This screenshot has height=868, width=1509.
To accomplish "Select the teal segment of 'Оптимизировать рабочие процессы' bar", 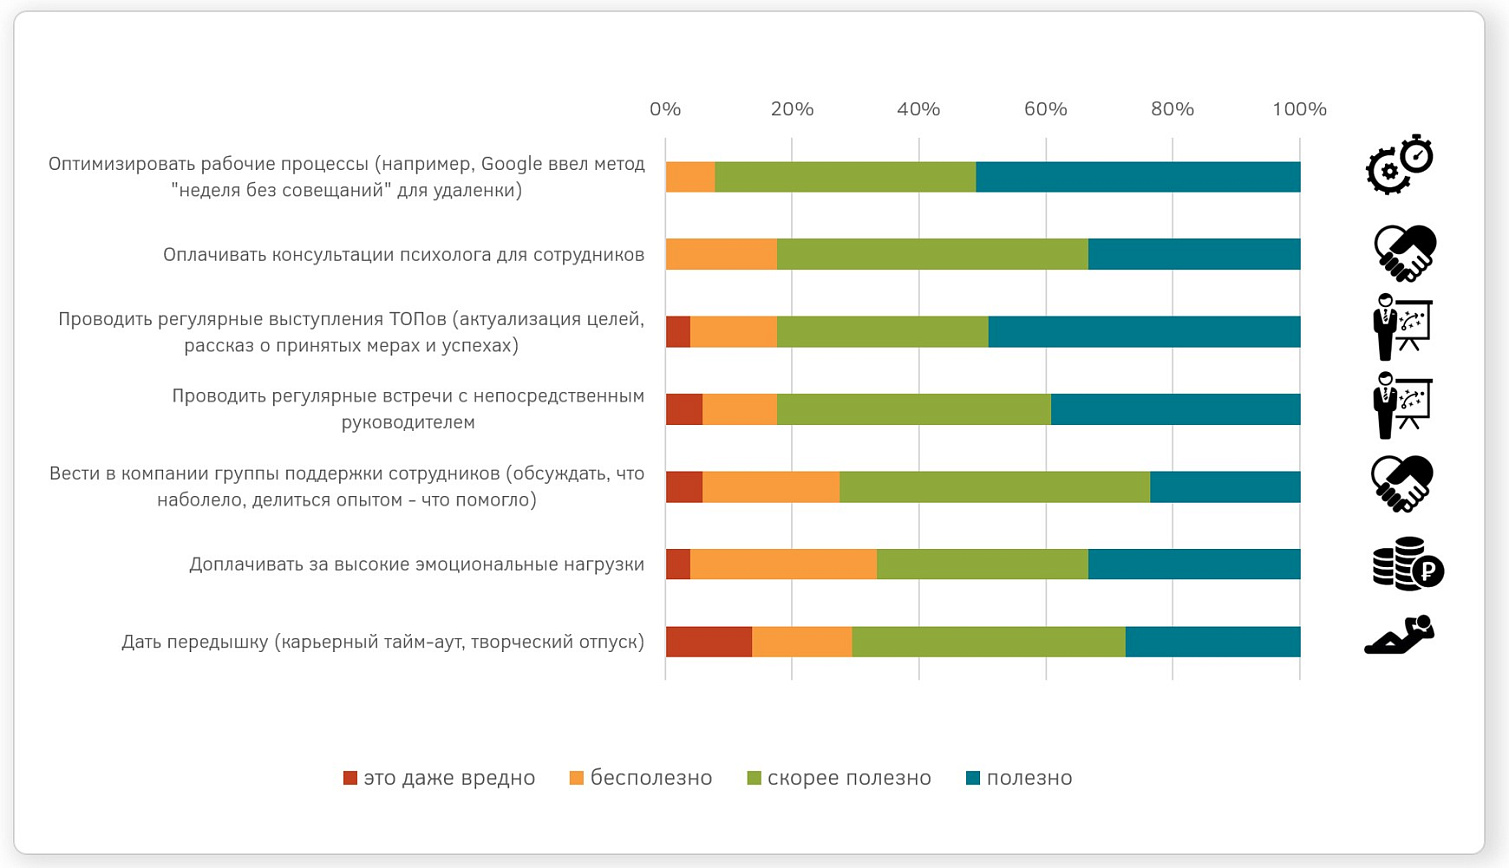I will (x=1138, y=177).
